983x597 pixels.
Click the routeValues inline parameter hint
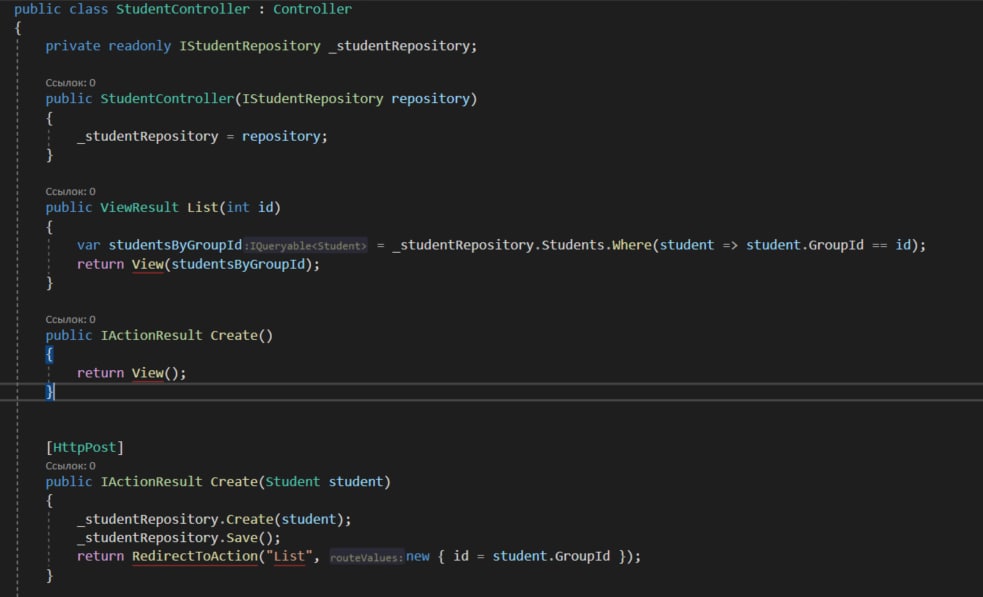tap(367, 557)
